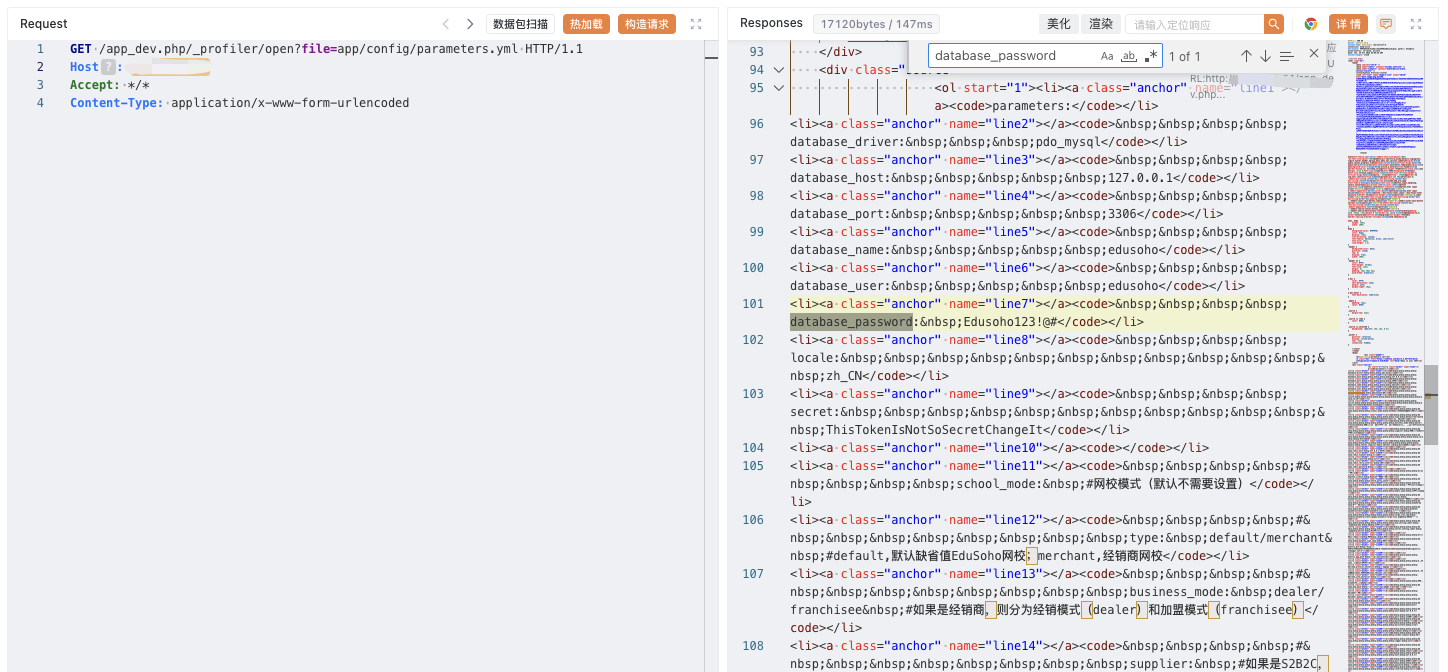This screenshot has width=1448, height=672.
Task: Expand the Responses panel to fullscreen
Action: click(1416, 24)
